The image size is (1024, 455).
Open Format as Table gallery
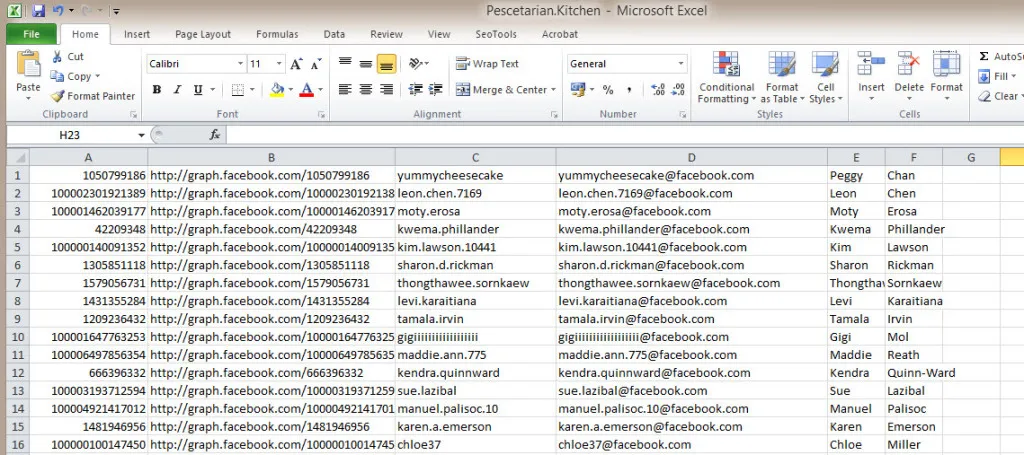782,78
